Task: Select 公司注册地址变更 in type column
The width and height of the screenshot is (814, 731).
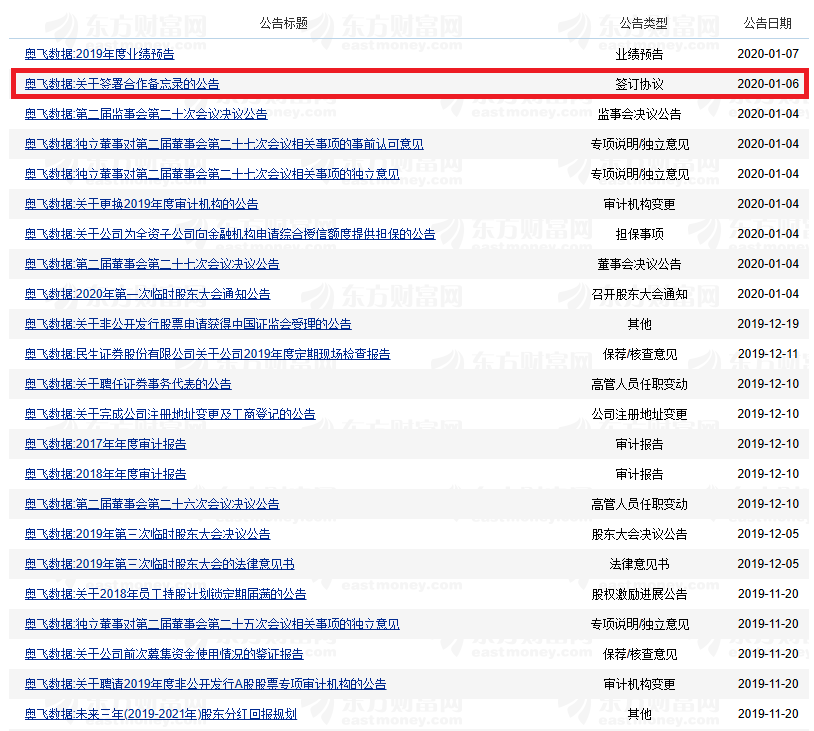Action: point(639,414)
